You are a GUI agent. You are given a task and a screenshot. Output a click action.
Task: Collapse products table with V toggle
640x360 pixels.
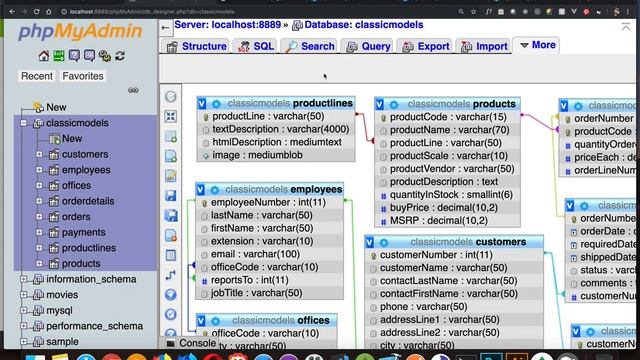pos(380,104)
